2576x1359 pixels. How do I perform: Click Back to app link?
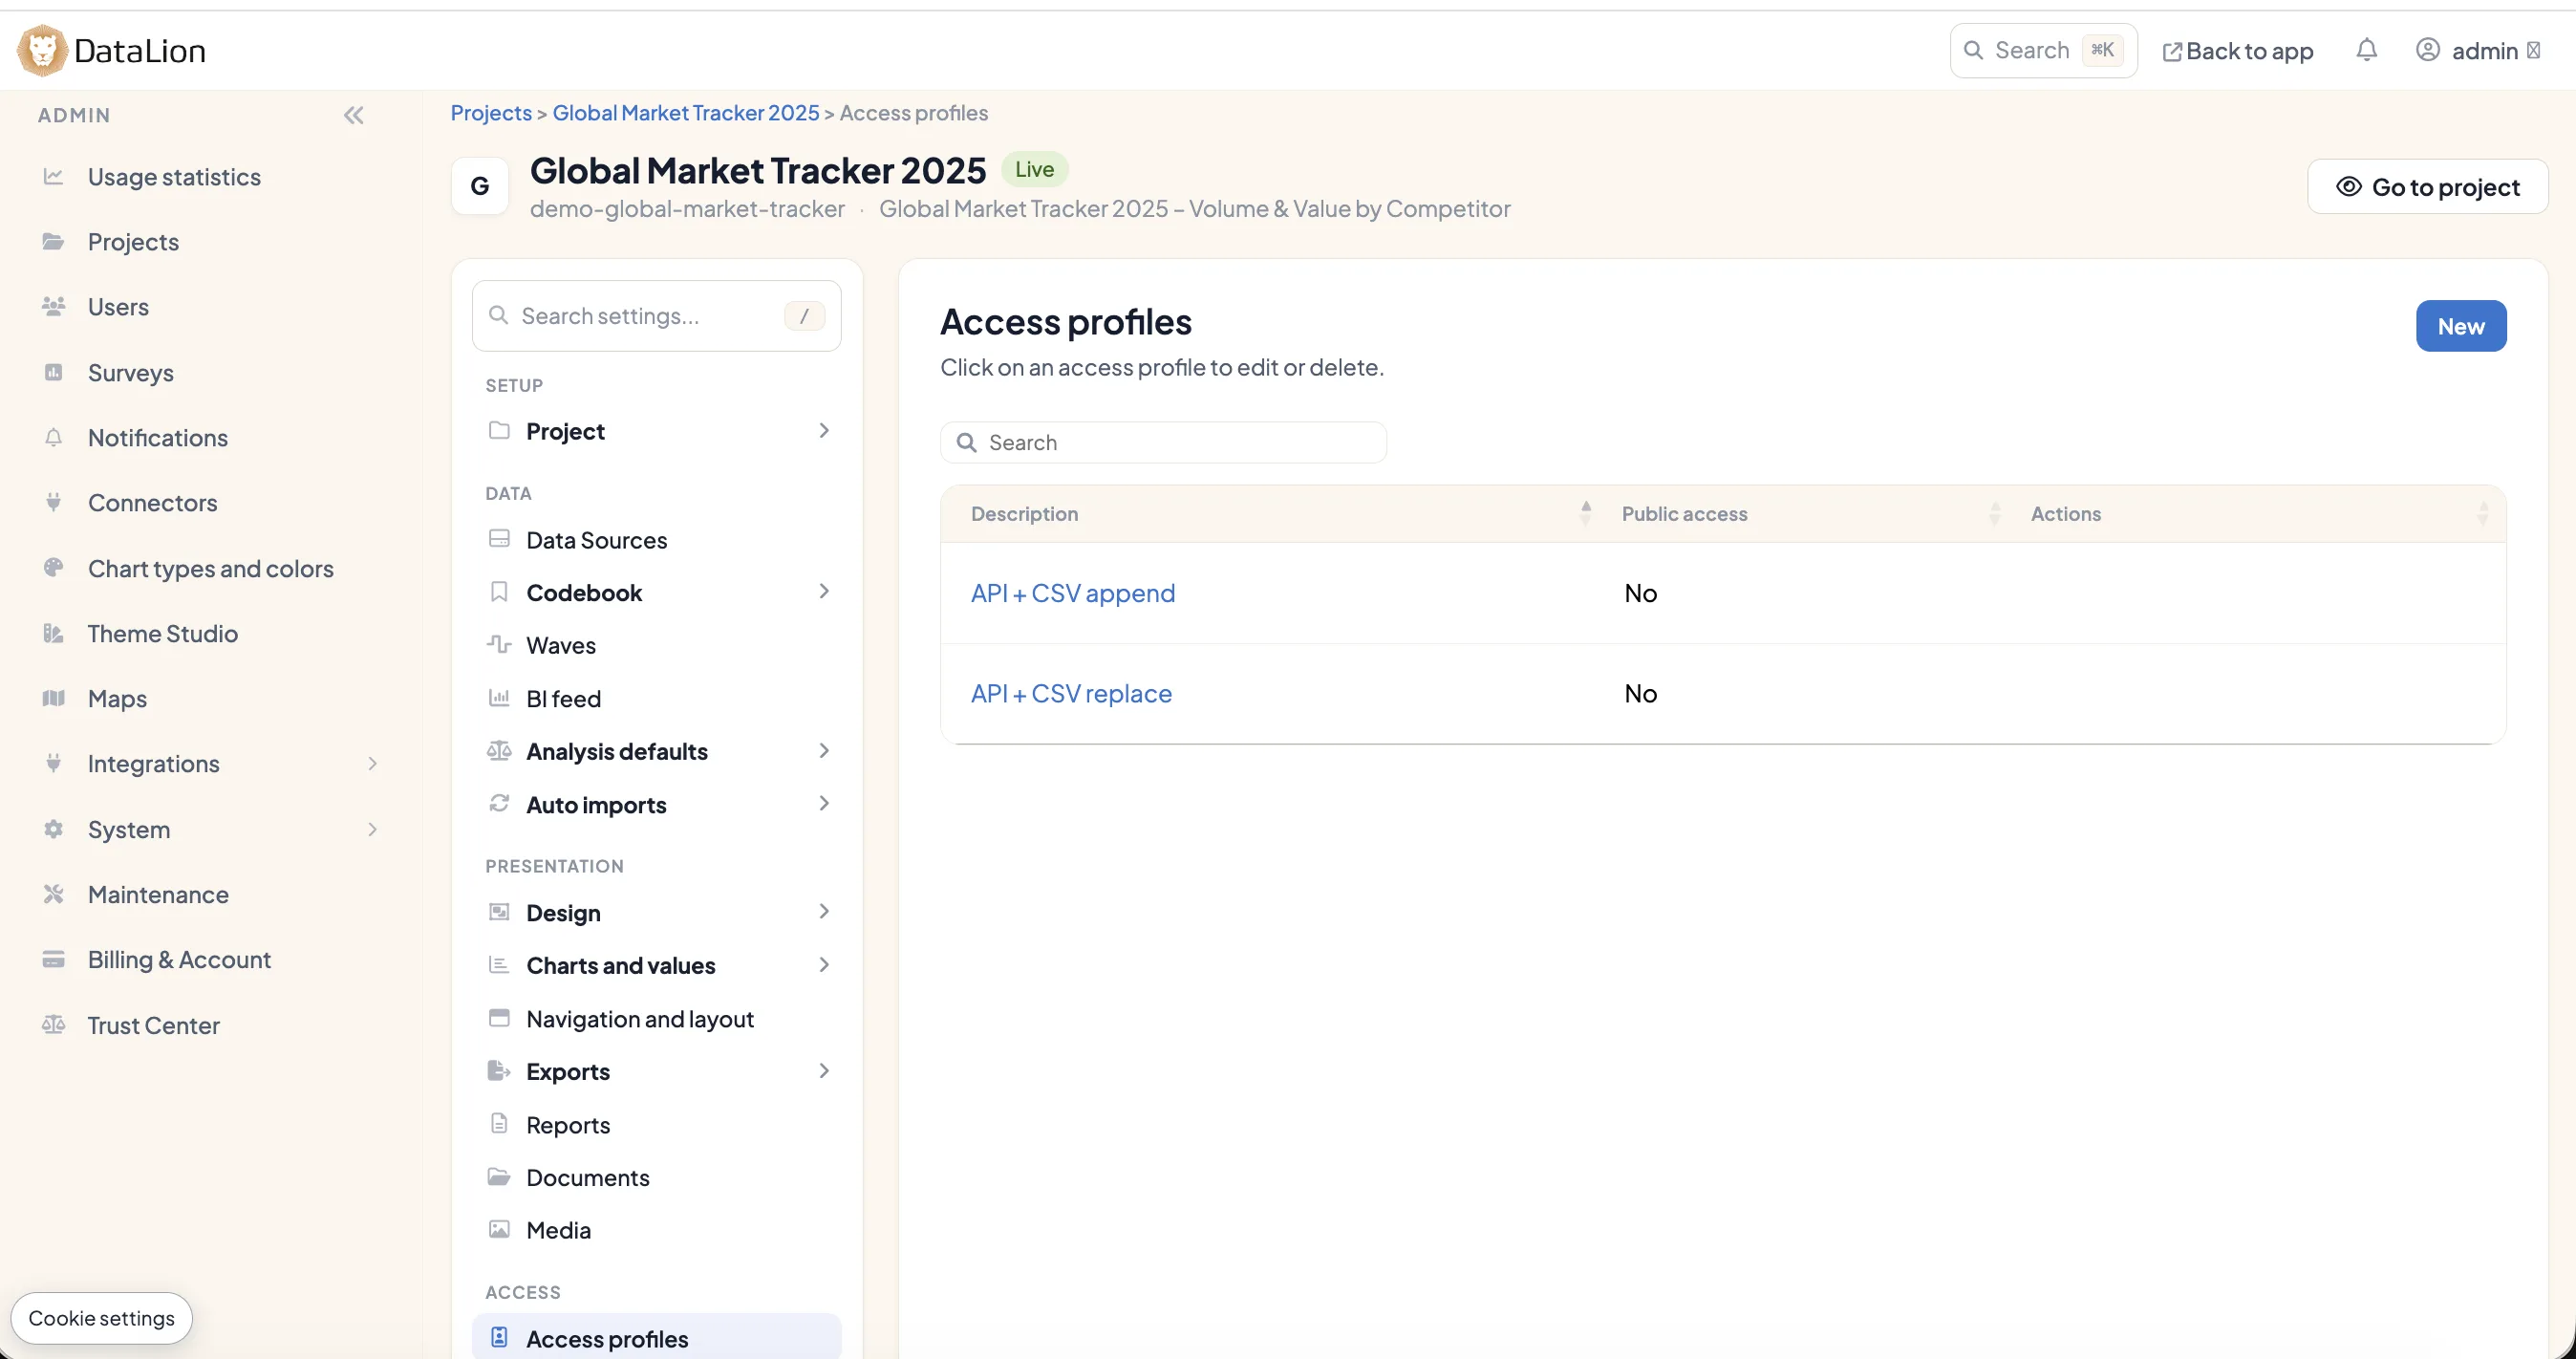(x=2238, y=50)
